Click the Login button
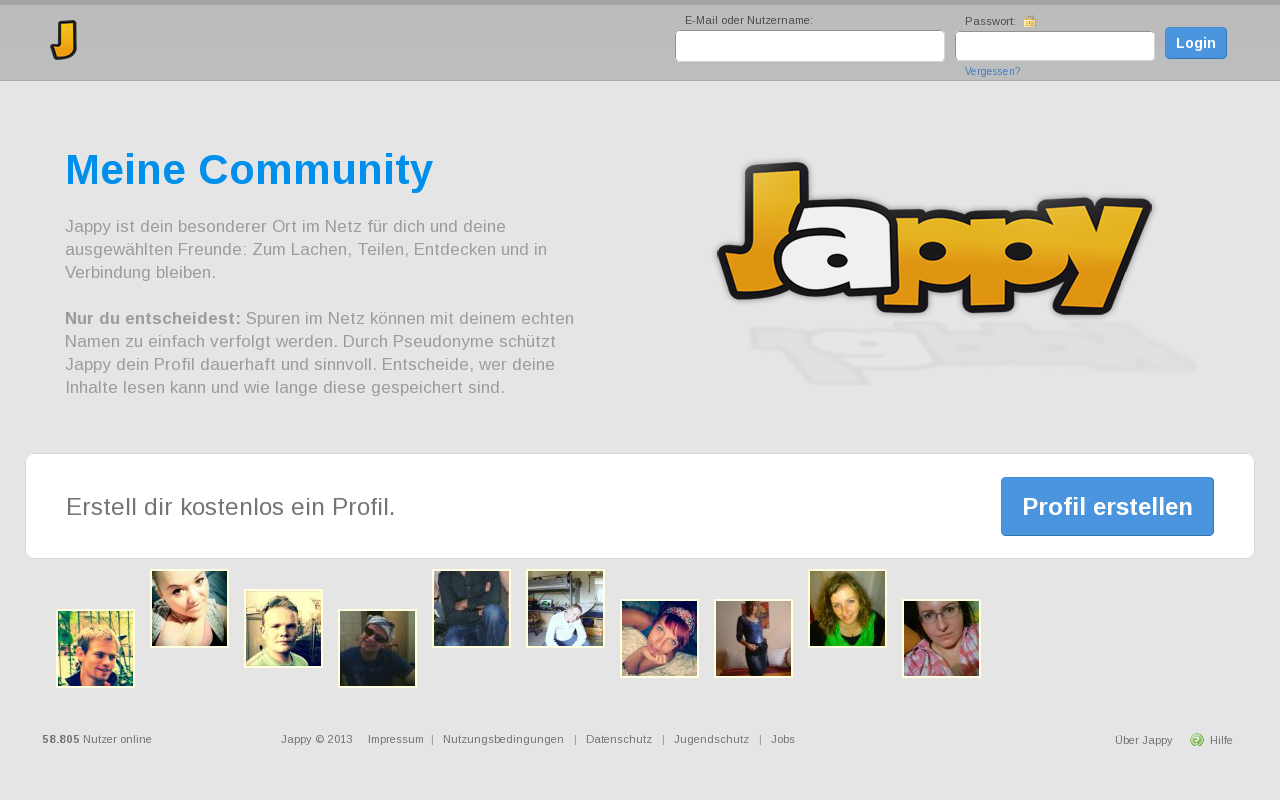 pyautogui.click(x=1196, y=43)
